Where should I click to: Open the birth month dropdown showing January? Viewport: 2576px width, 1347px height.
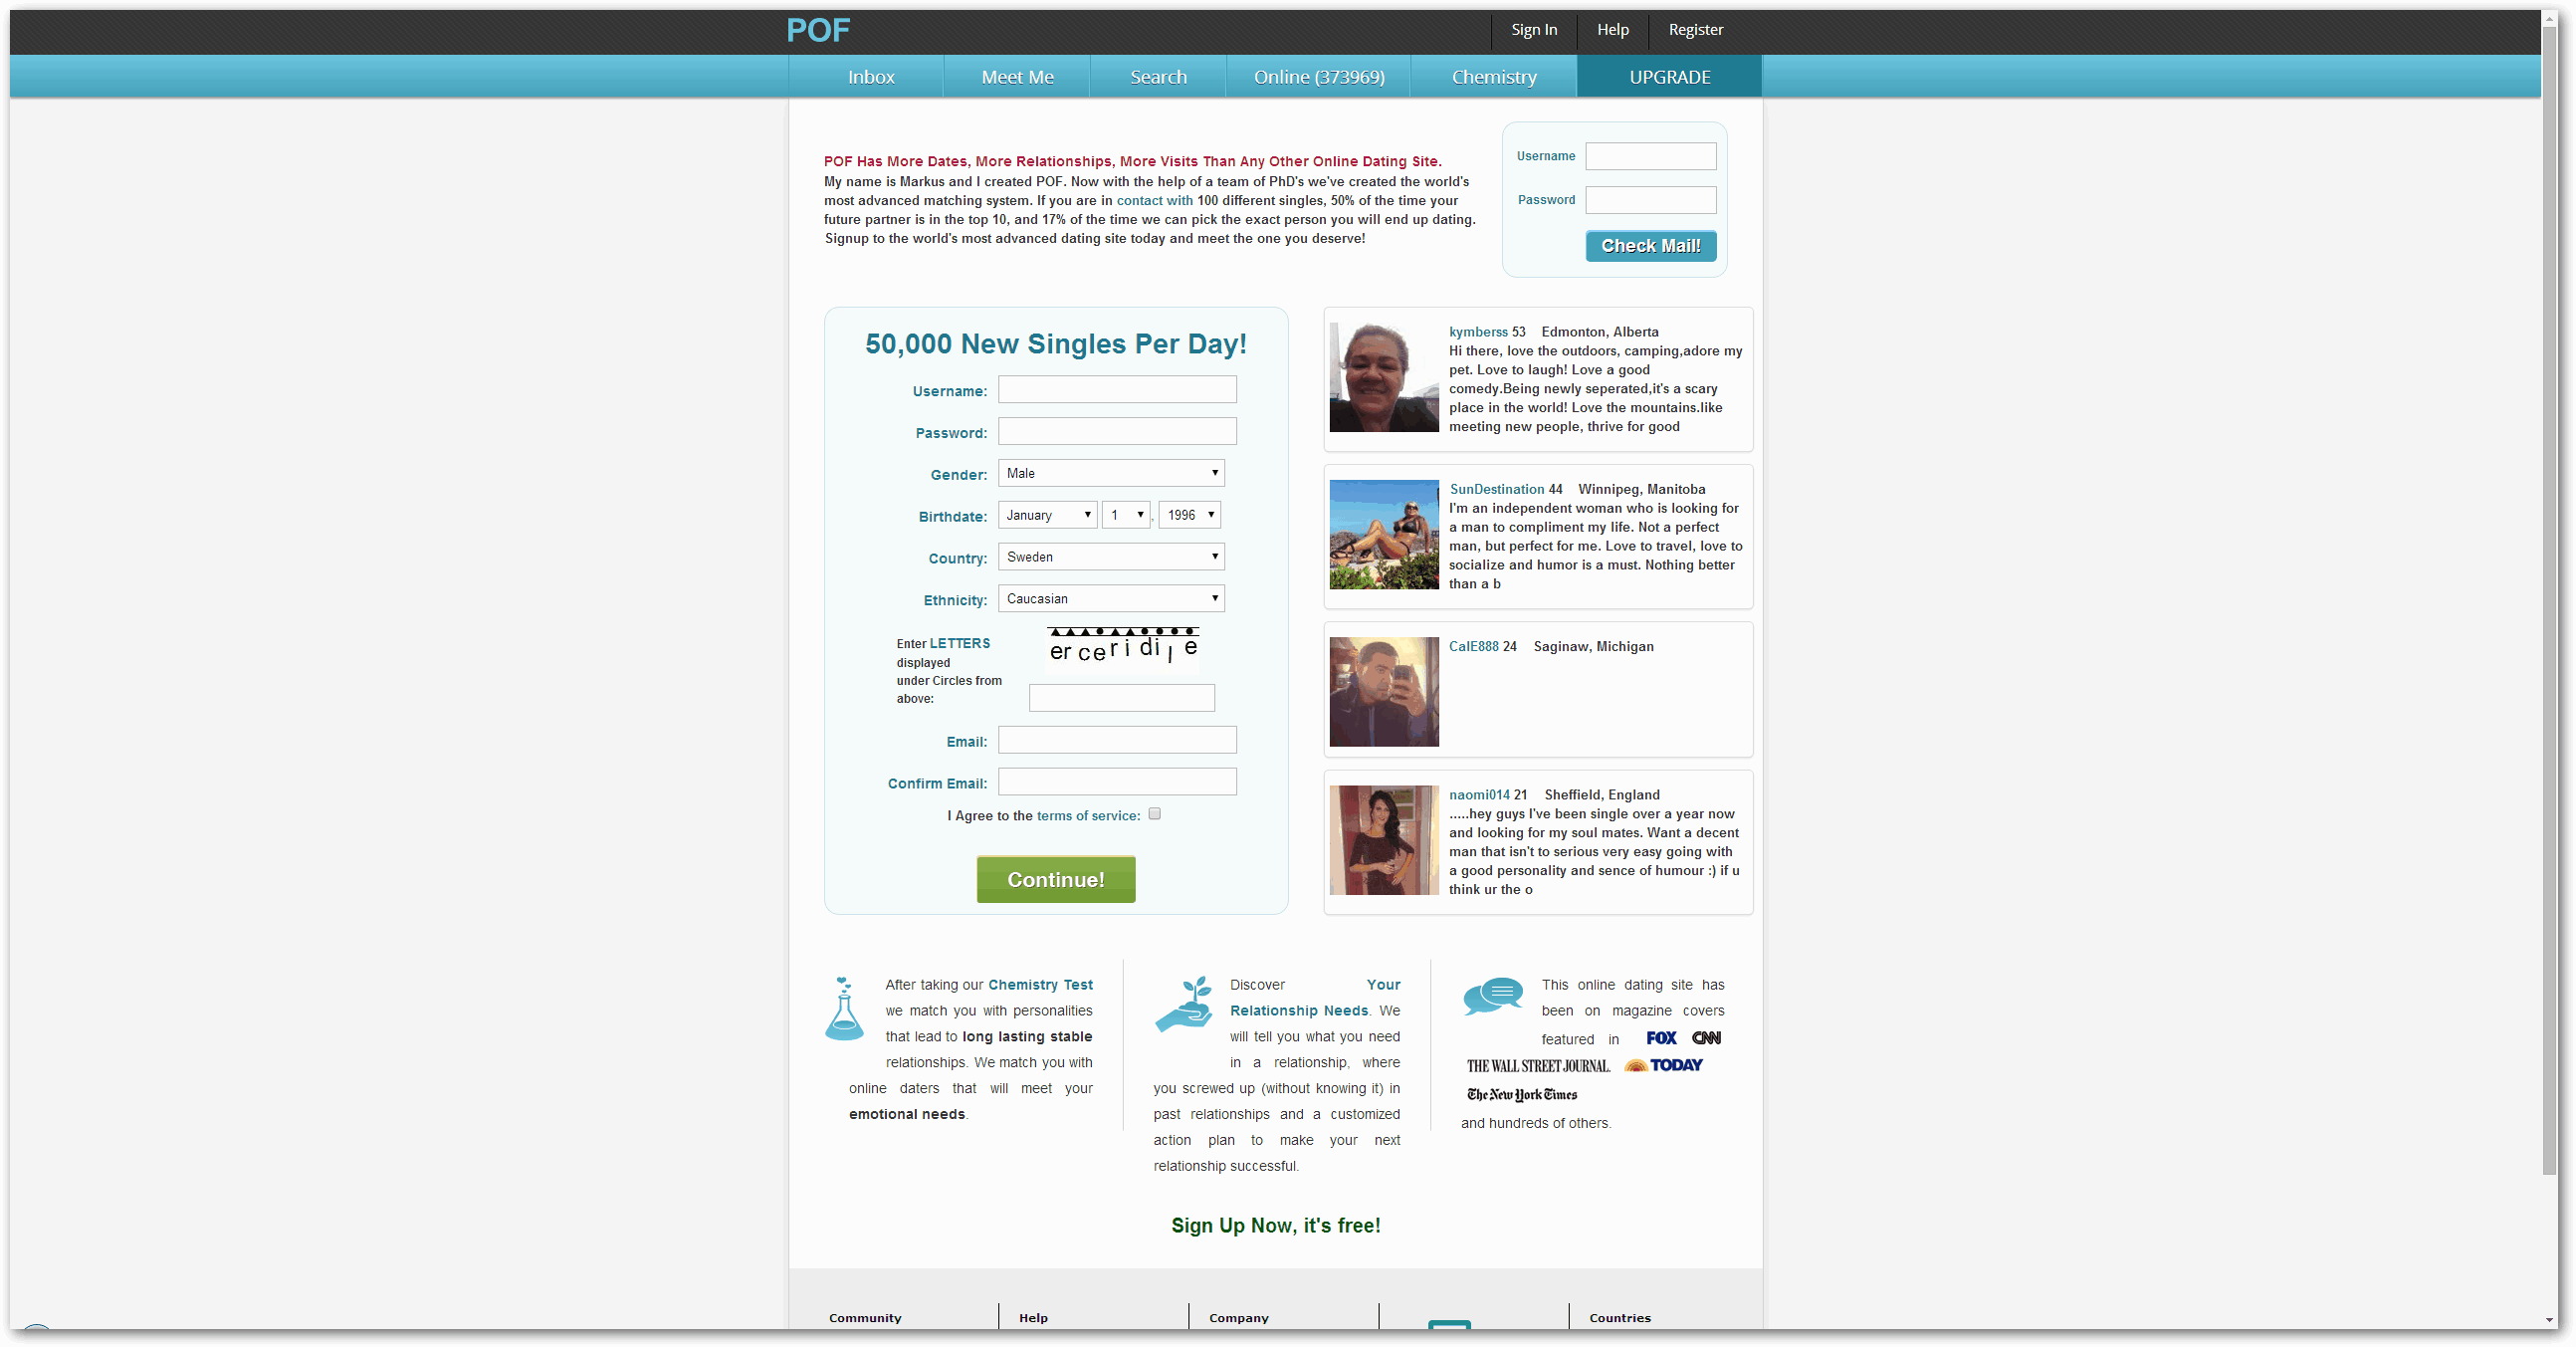pos(1047,515)
